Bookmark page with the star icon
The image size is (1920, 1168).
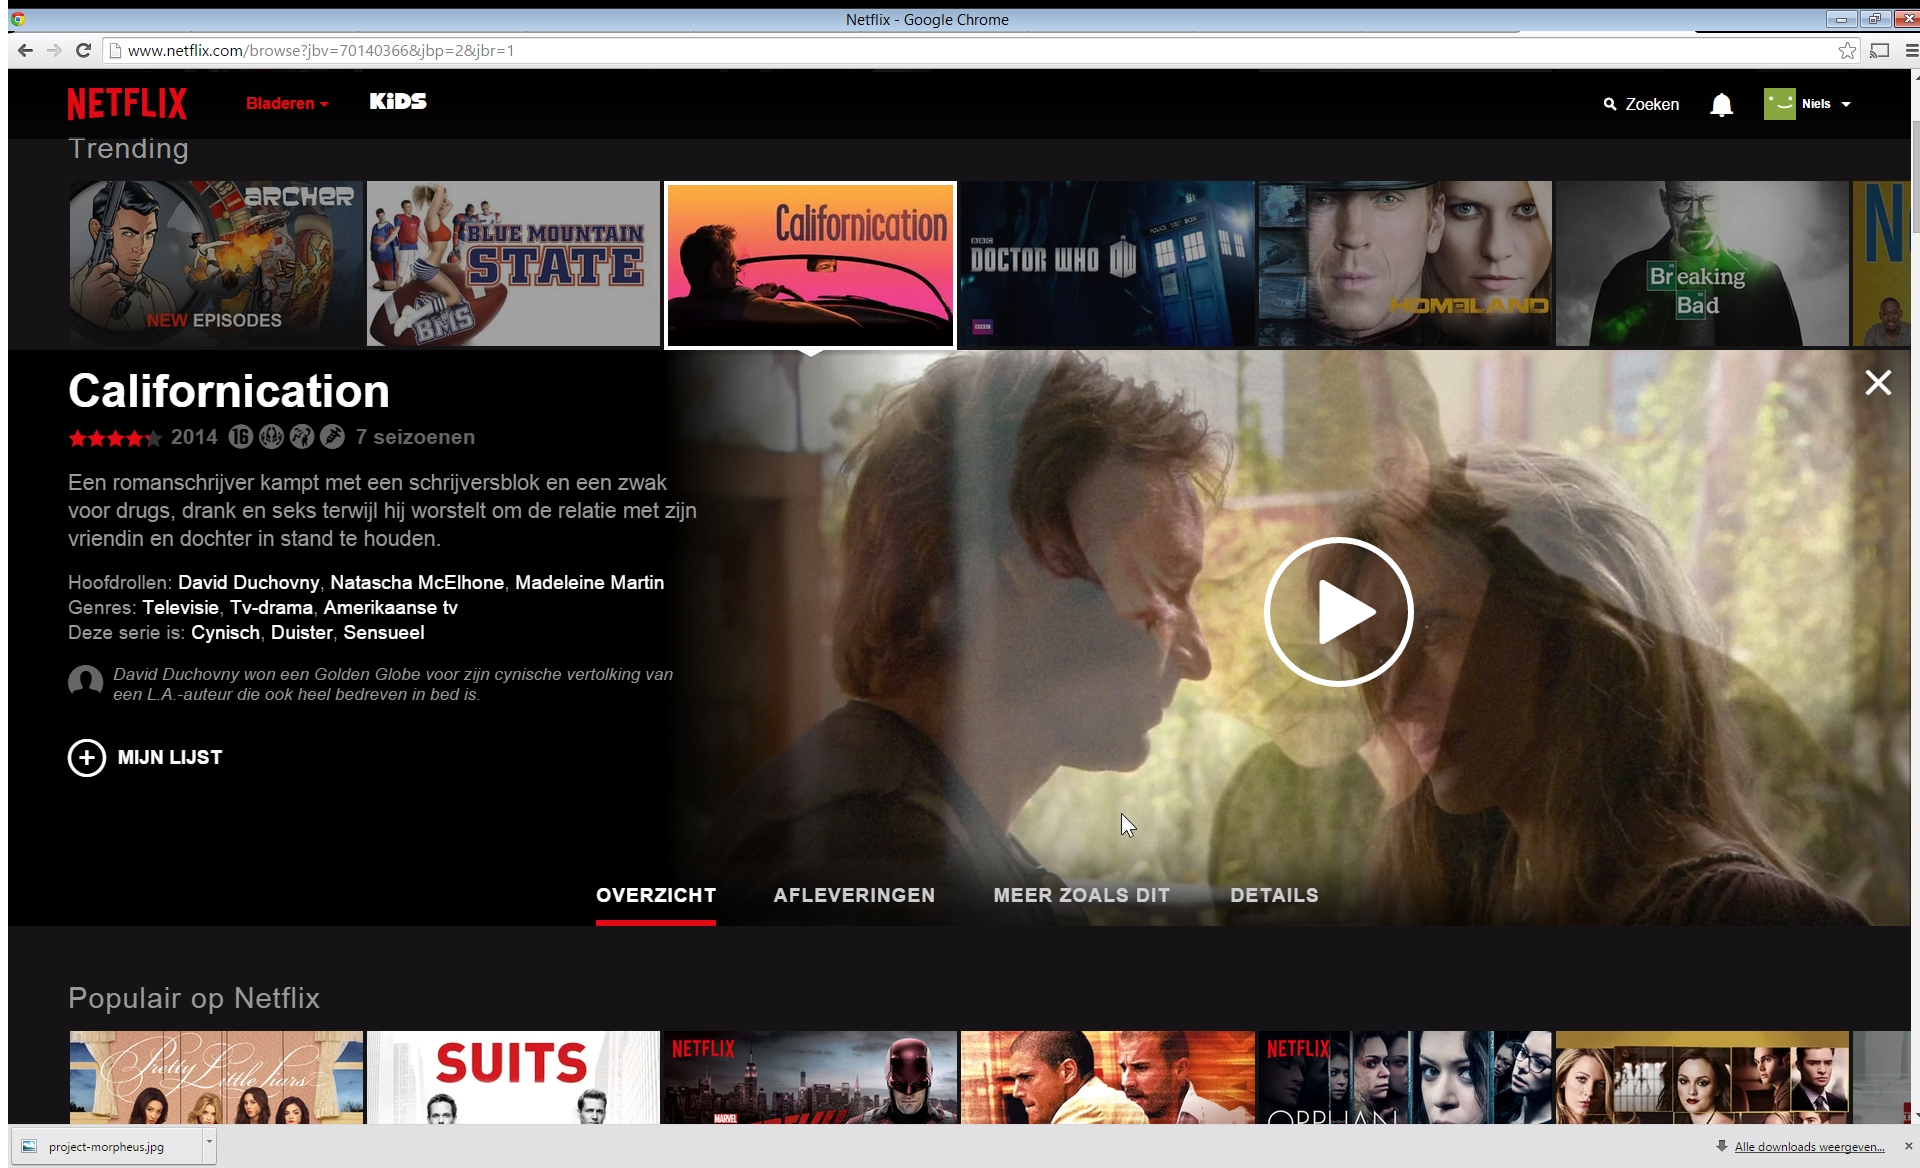[x=1847, y=51]
